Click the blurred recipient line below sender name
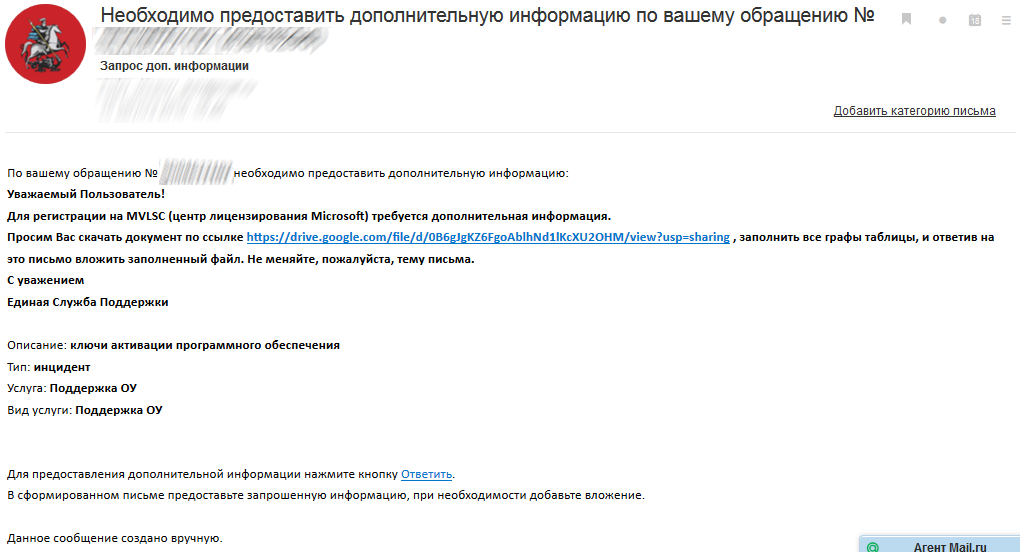The image size is (1020, 552). [x=175, y=93]
